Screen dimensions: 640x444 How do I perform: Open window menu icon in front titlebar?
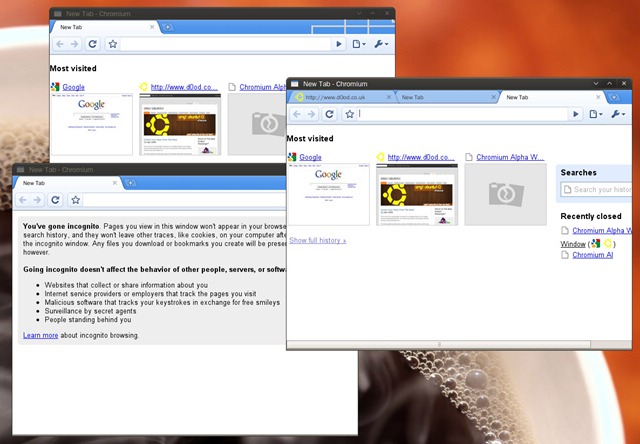[x=294, y=84]
